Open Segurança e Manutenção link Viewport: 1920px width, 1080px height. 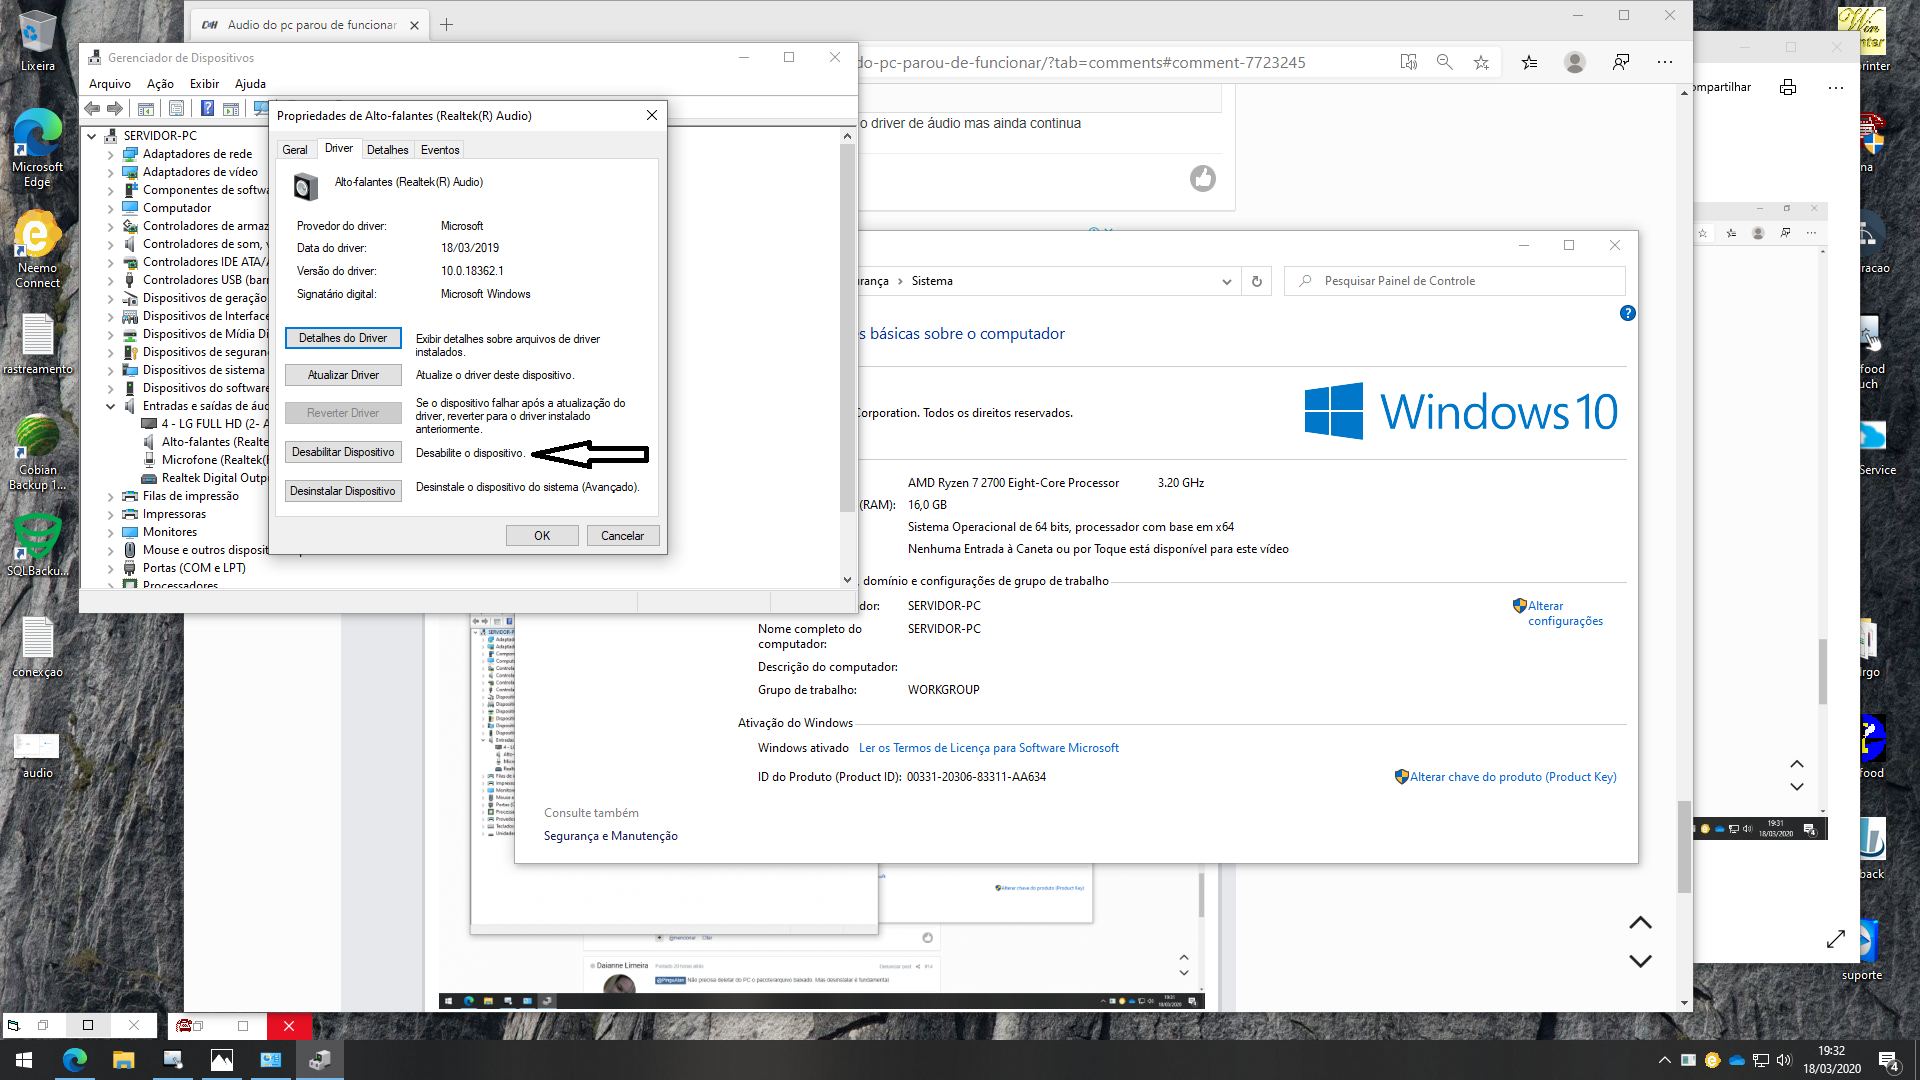[611, 836]
